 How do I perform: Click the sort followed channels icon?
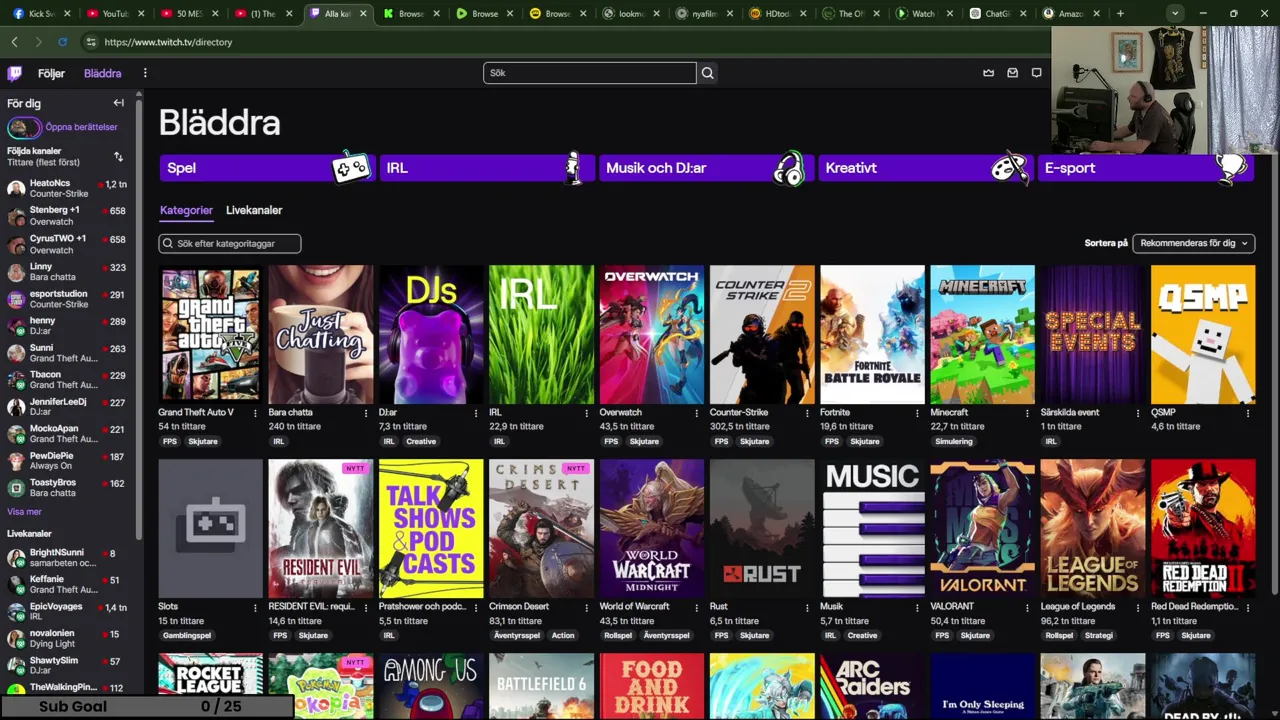tap(118, 157)
